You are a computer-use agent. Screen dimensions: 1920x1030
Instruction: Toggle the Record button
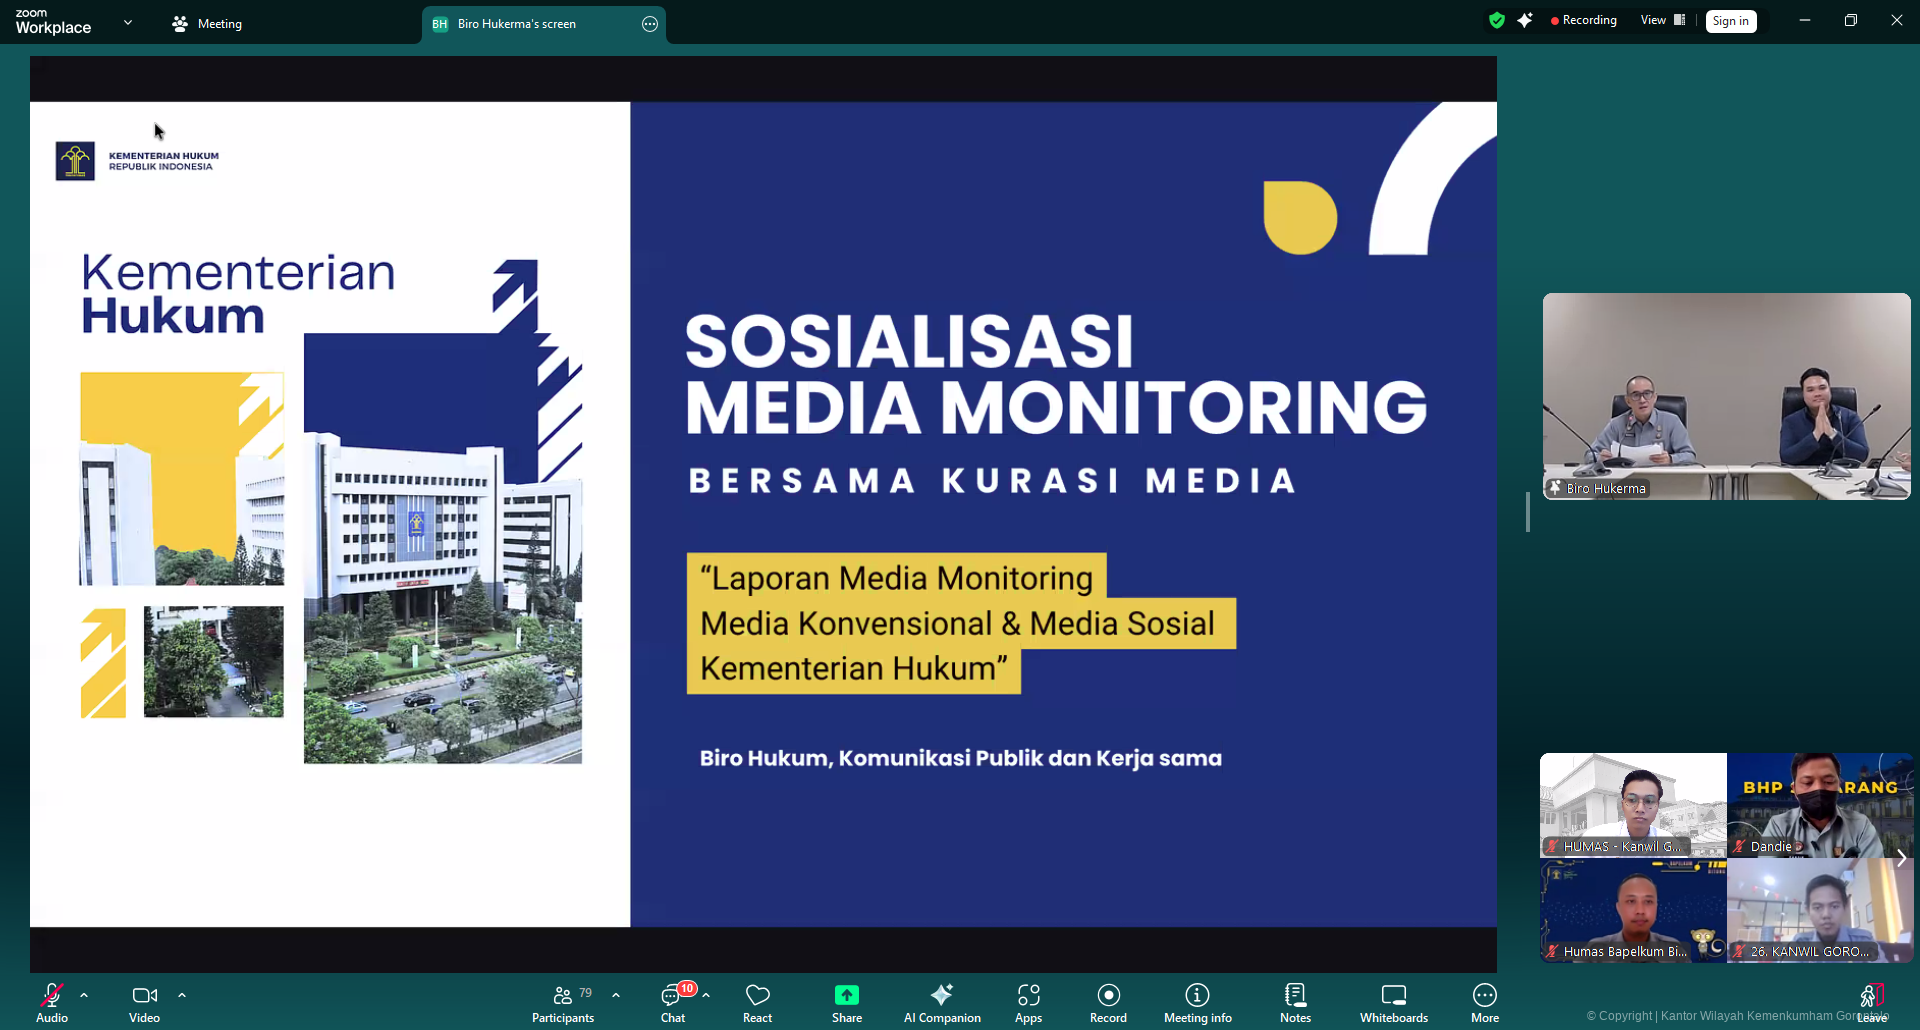(x=1108, y=1003)
